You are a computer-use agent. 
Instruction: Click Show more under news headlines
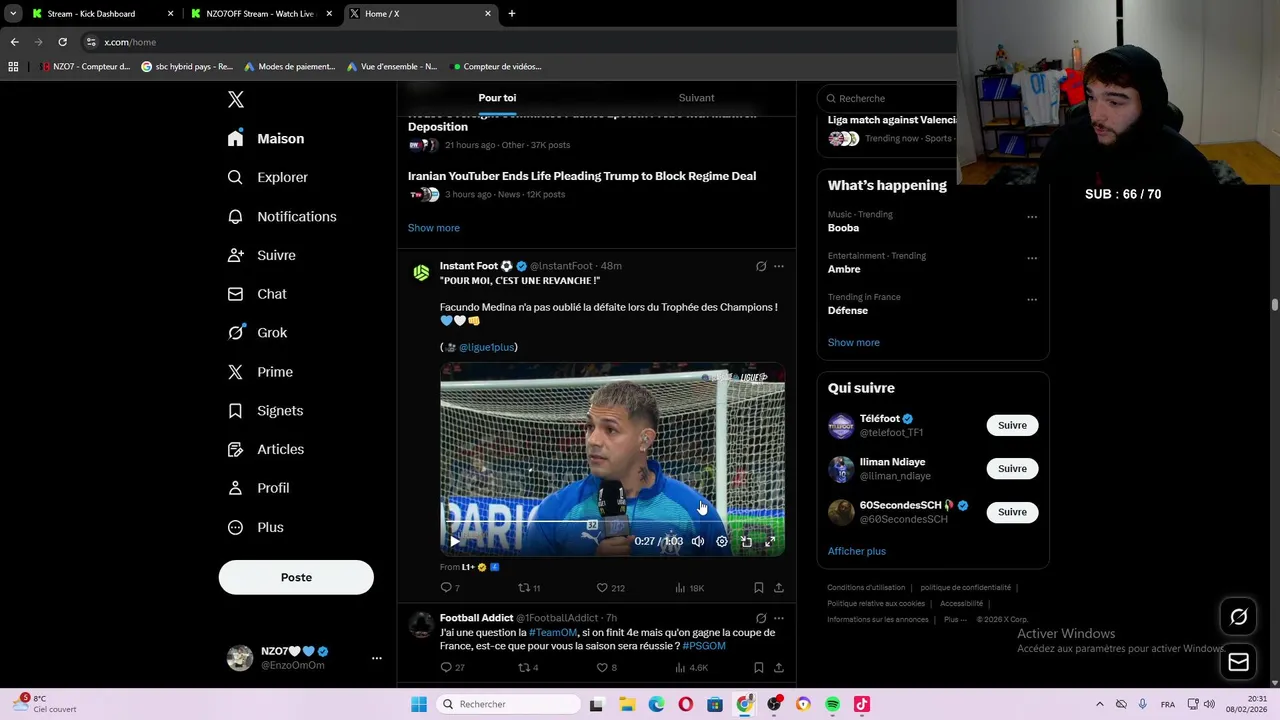pos(433,228)
